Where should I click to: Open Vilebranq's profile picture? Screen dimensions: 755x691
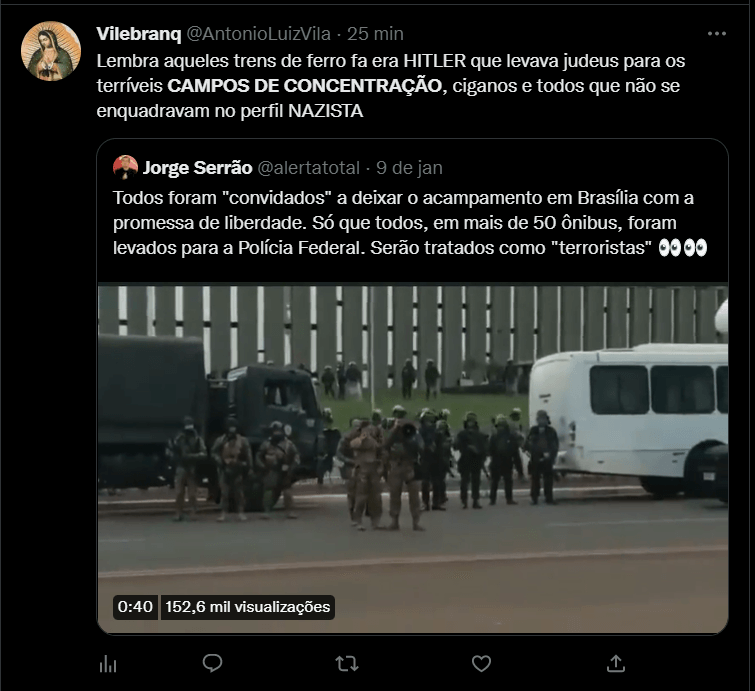click(x=51, y=51)
